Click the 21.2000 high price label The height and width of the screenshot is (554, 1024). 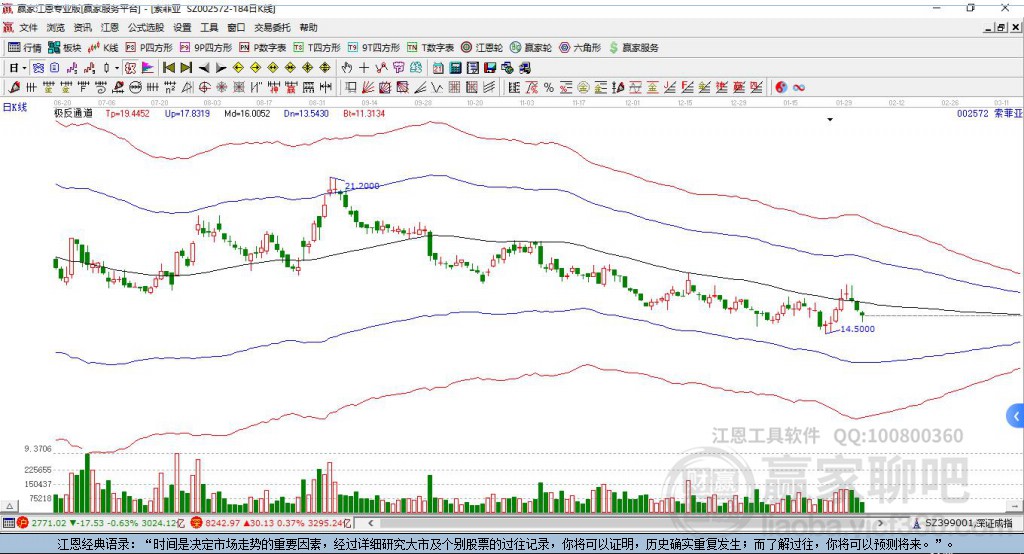[x=362, y=186]
